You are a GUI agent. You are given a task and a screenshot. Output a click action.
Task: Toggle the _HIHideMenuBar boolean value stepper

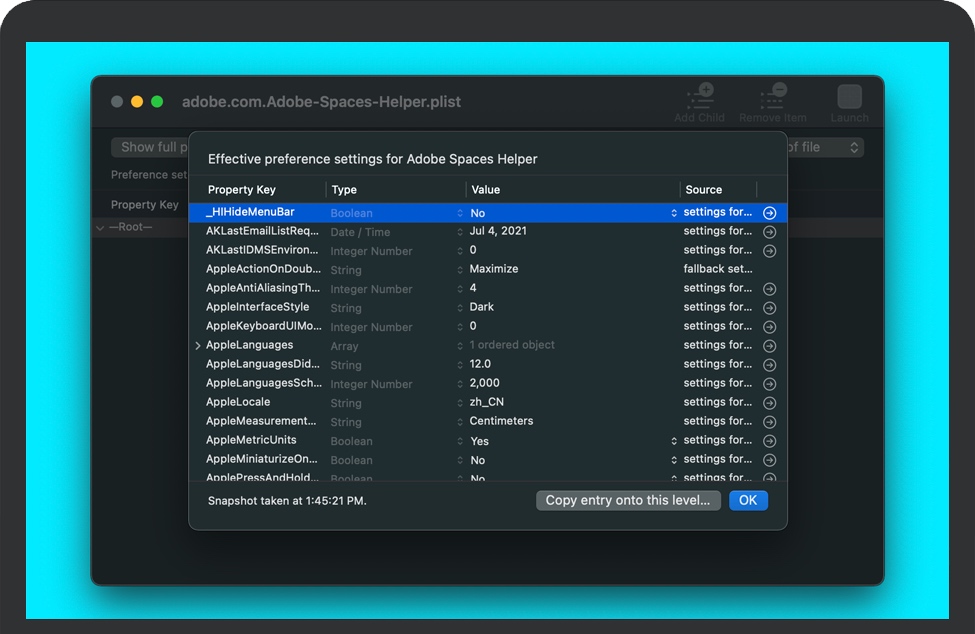pos(674,213)
